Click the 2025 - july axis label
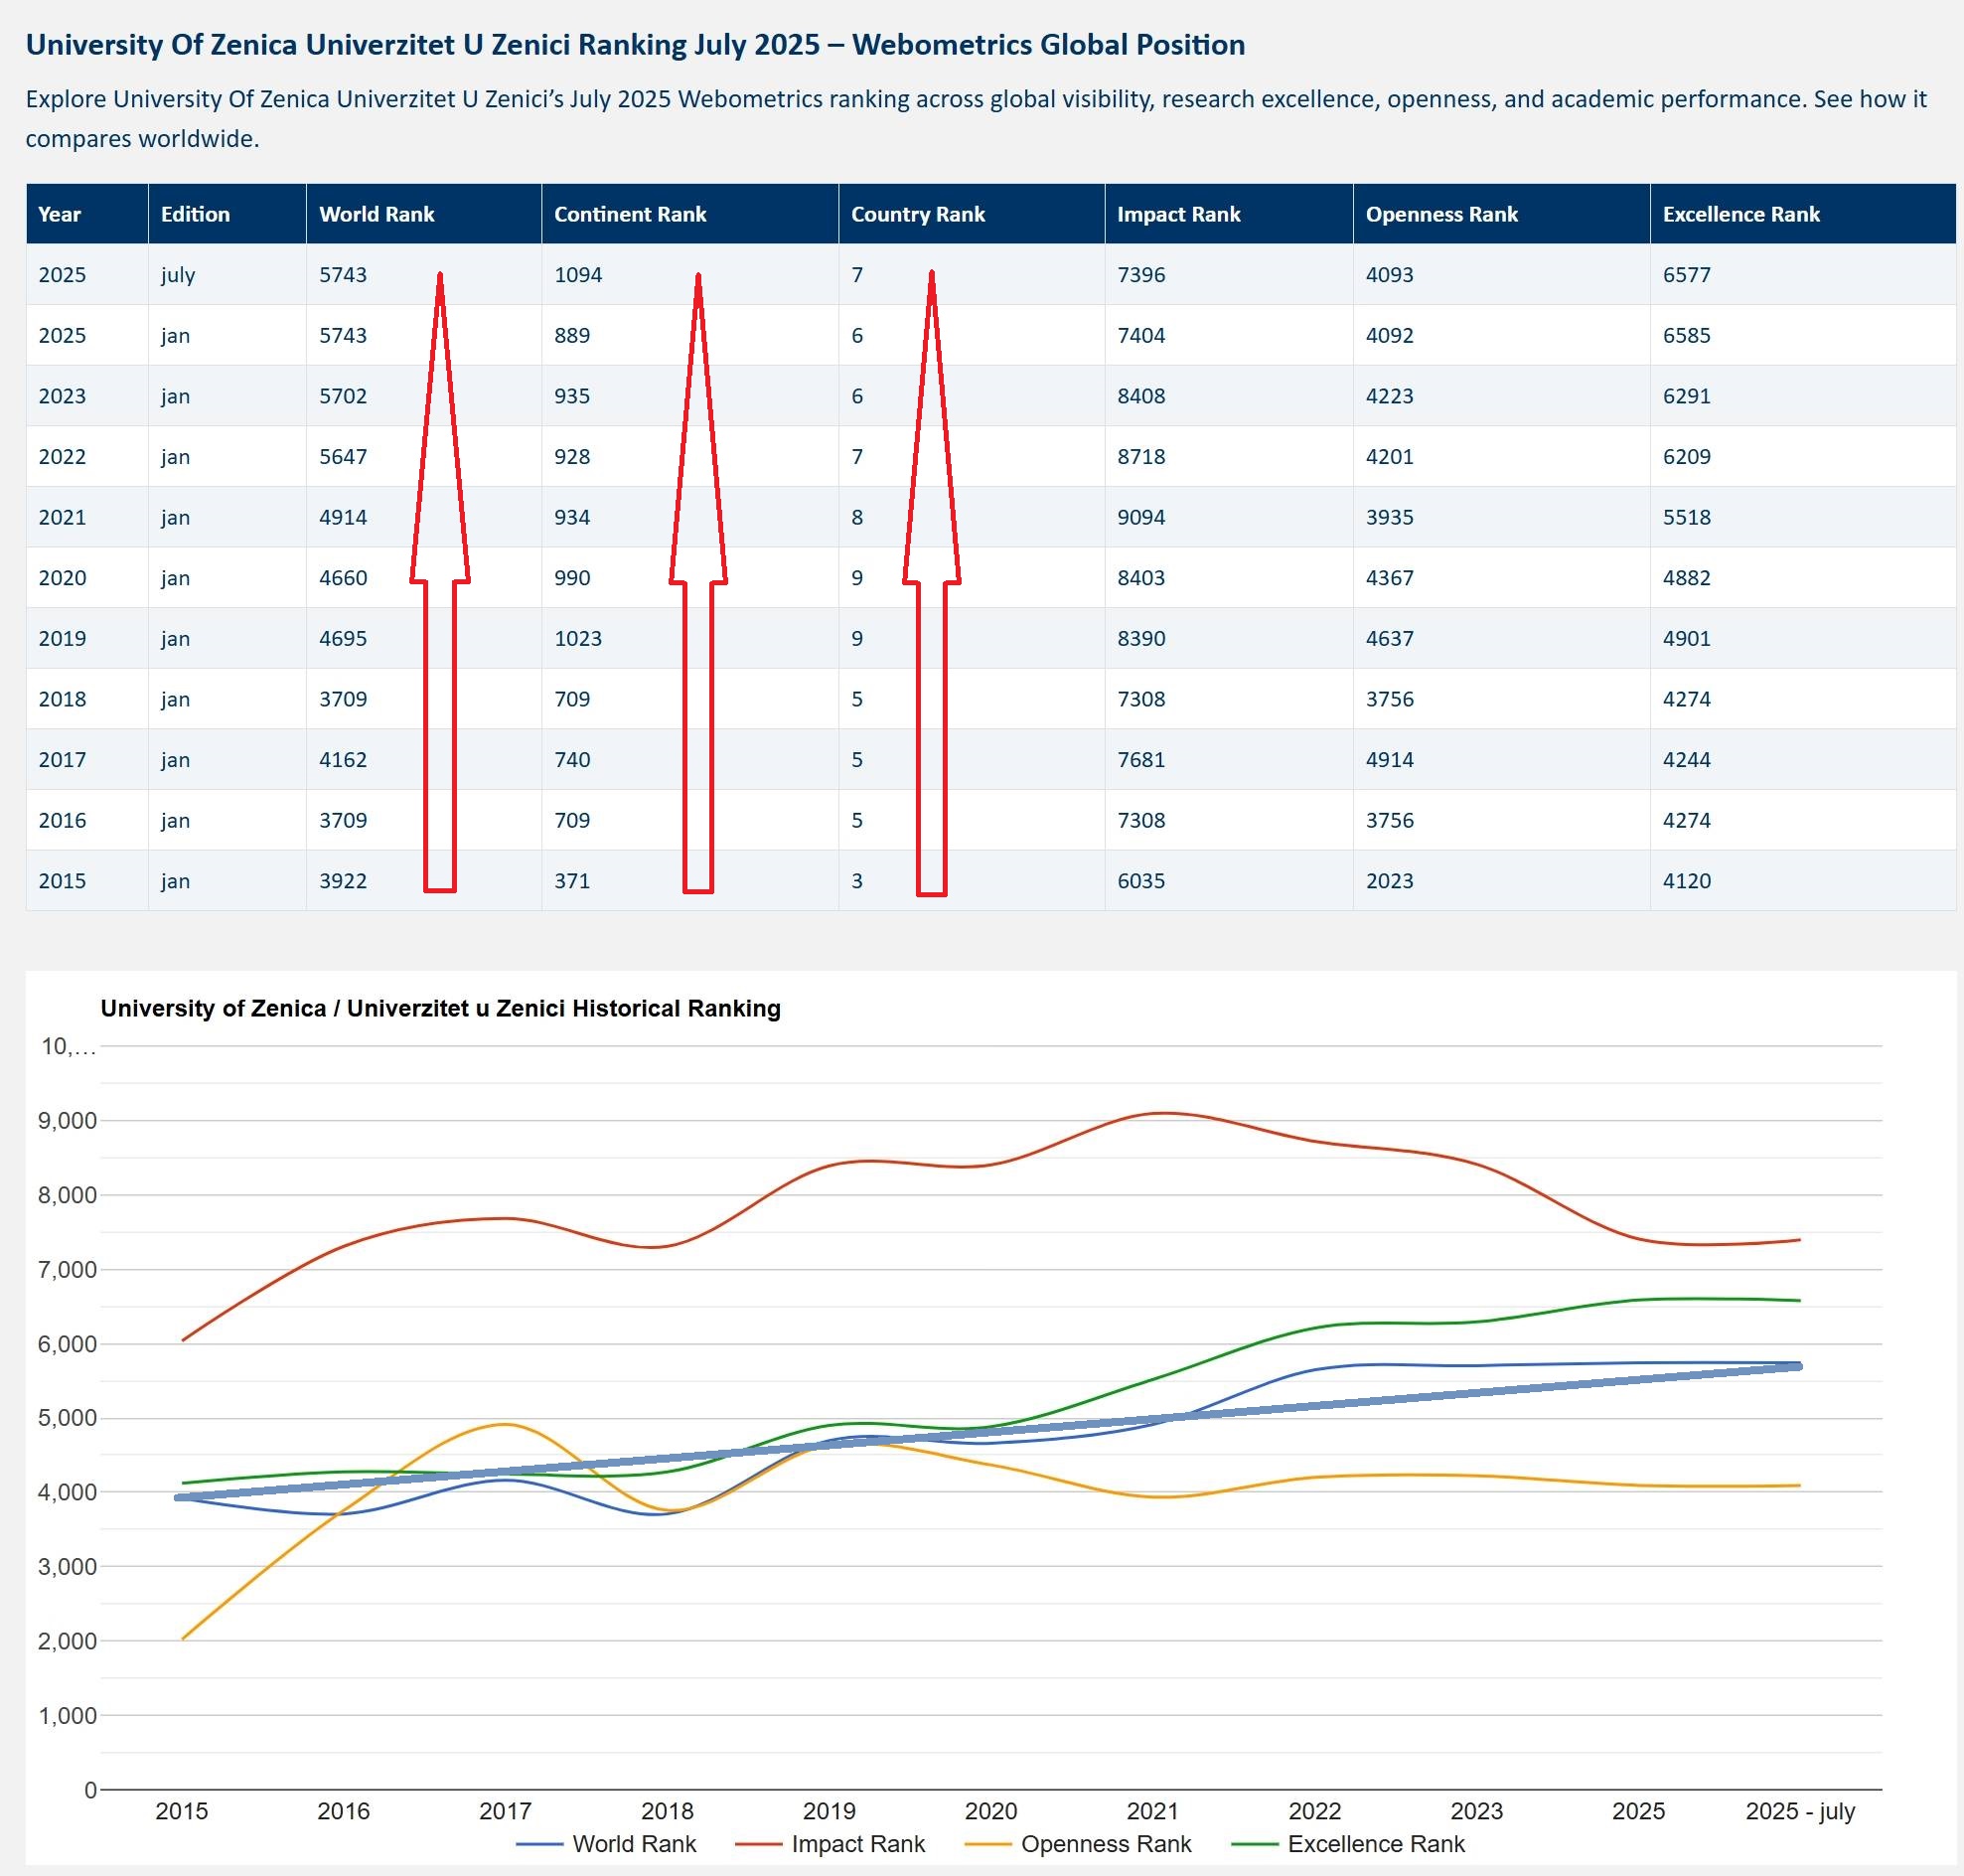The width and height of the screenshot is (1964, 1876). (1799, 1811)
